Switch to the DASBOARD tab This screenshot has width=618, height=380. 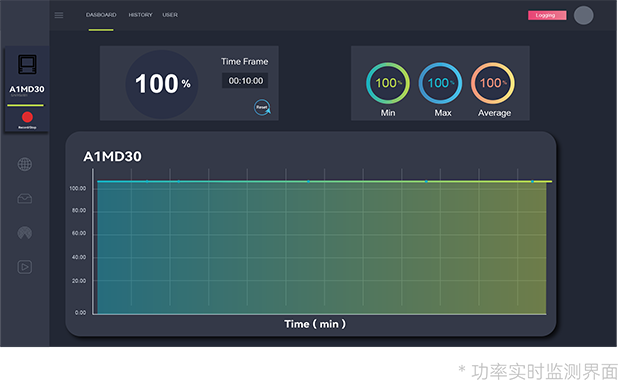101,15
